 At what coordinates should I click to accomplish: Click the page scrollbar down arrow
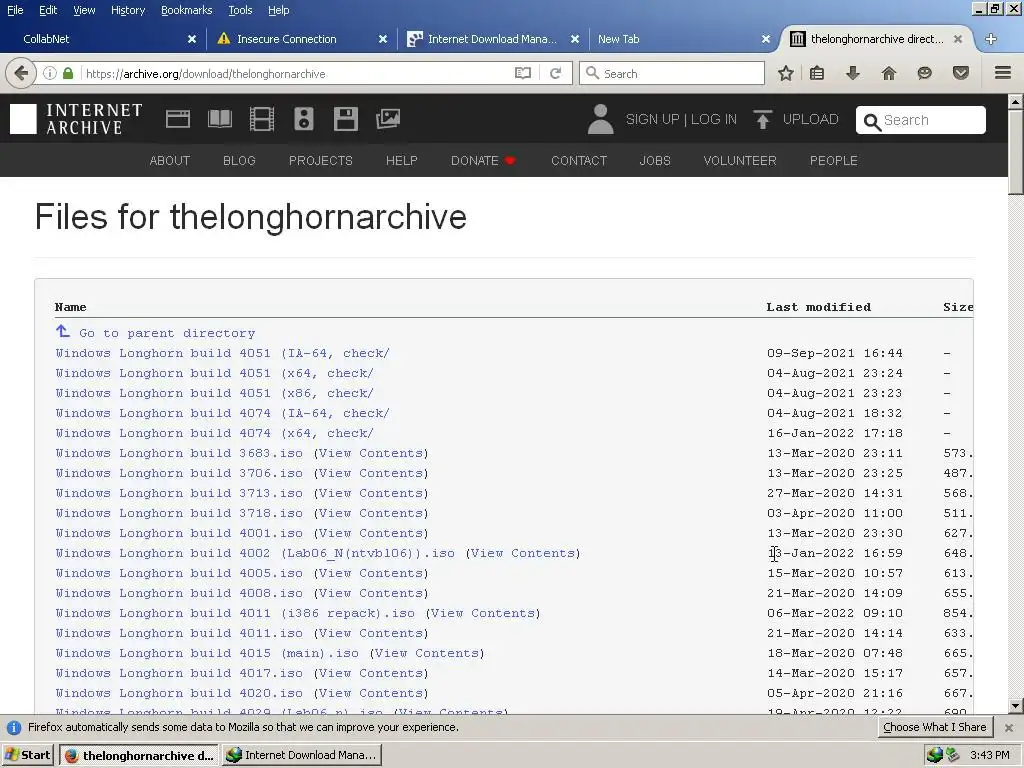pos(1016,706)
